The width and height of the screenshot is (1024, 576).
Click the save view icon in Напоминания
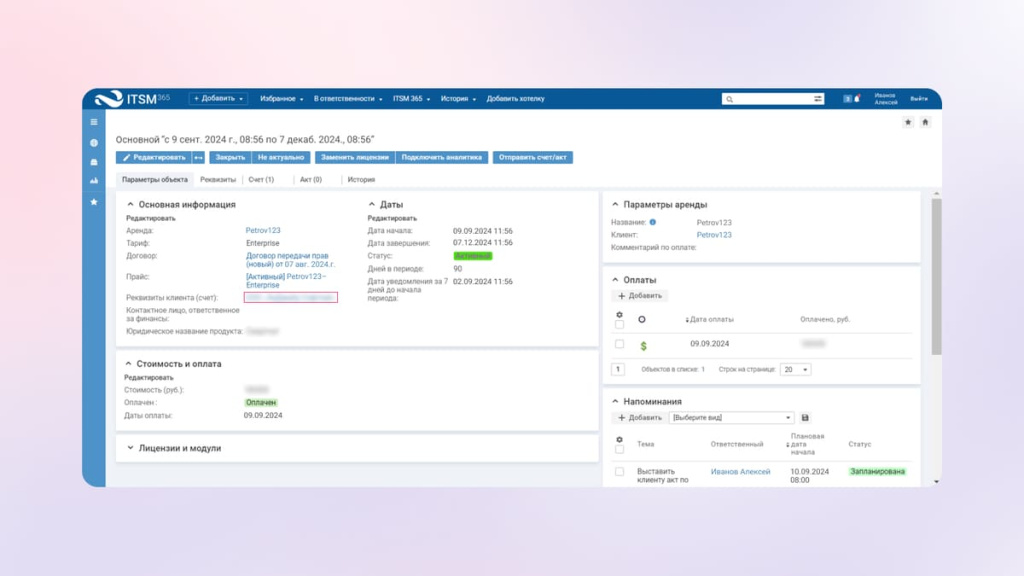click(x=806, y=417)
